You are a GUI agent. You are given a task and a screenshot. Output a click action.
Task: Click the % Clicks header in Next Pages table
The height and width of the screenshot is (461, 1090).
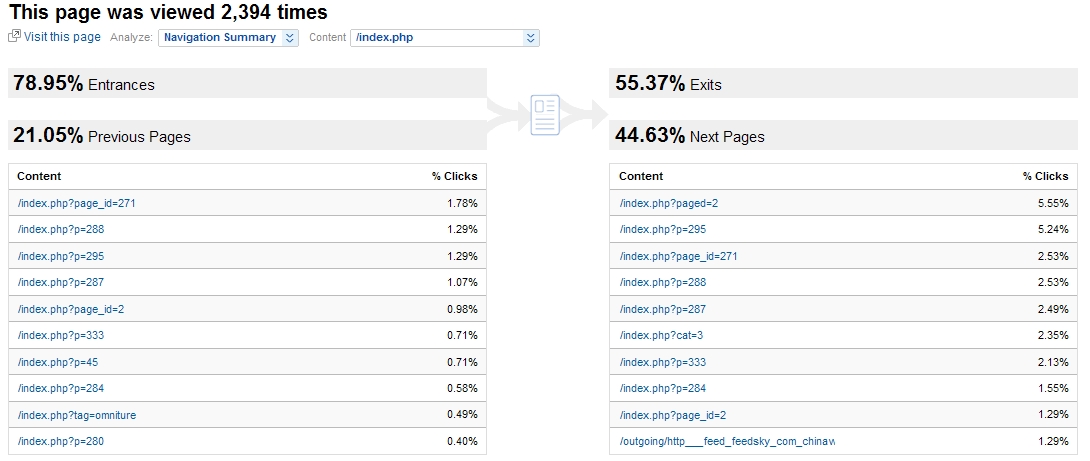pyautogui.click(x=1045, y=176)
